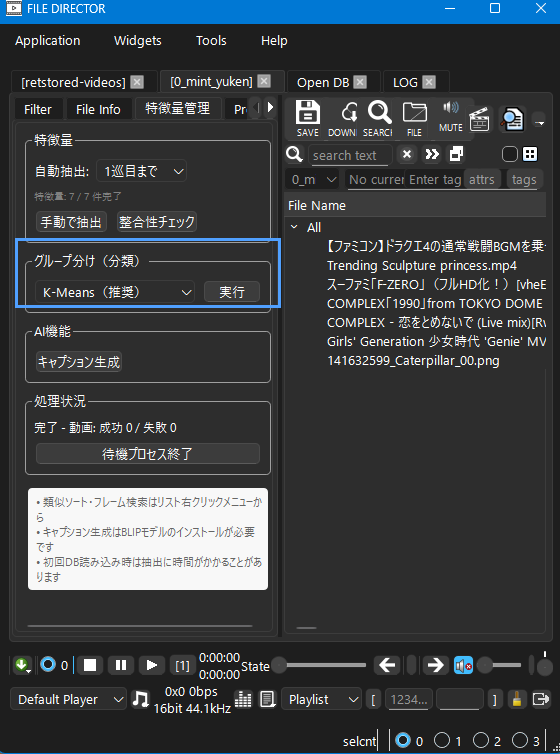This screenshot has width=560, height=754.
Task: Select 141632599_Caterpillar_00.png file
Action: 413,361
